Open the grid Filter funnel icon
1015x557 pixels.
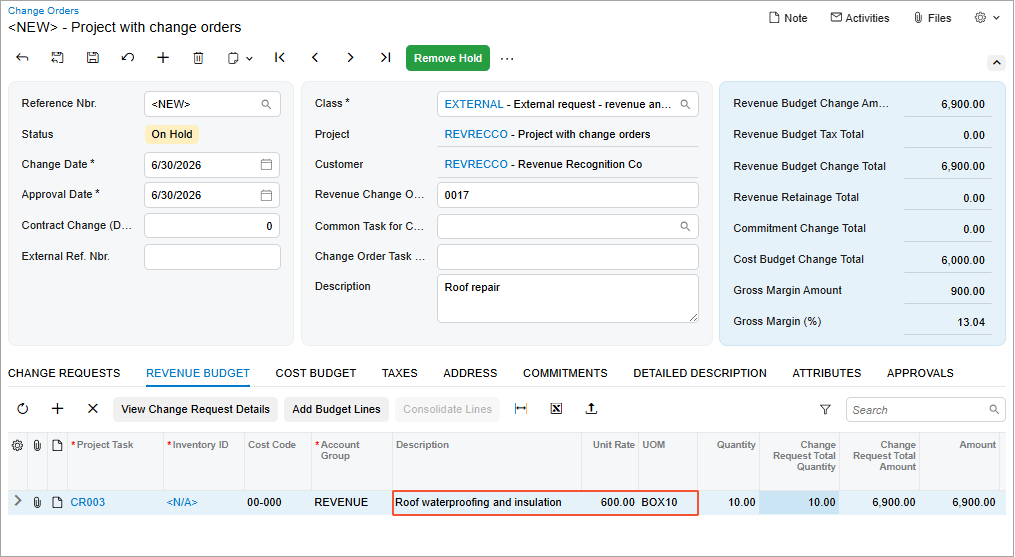tap(825, 409)
